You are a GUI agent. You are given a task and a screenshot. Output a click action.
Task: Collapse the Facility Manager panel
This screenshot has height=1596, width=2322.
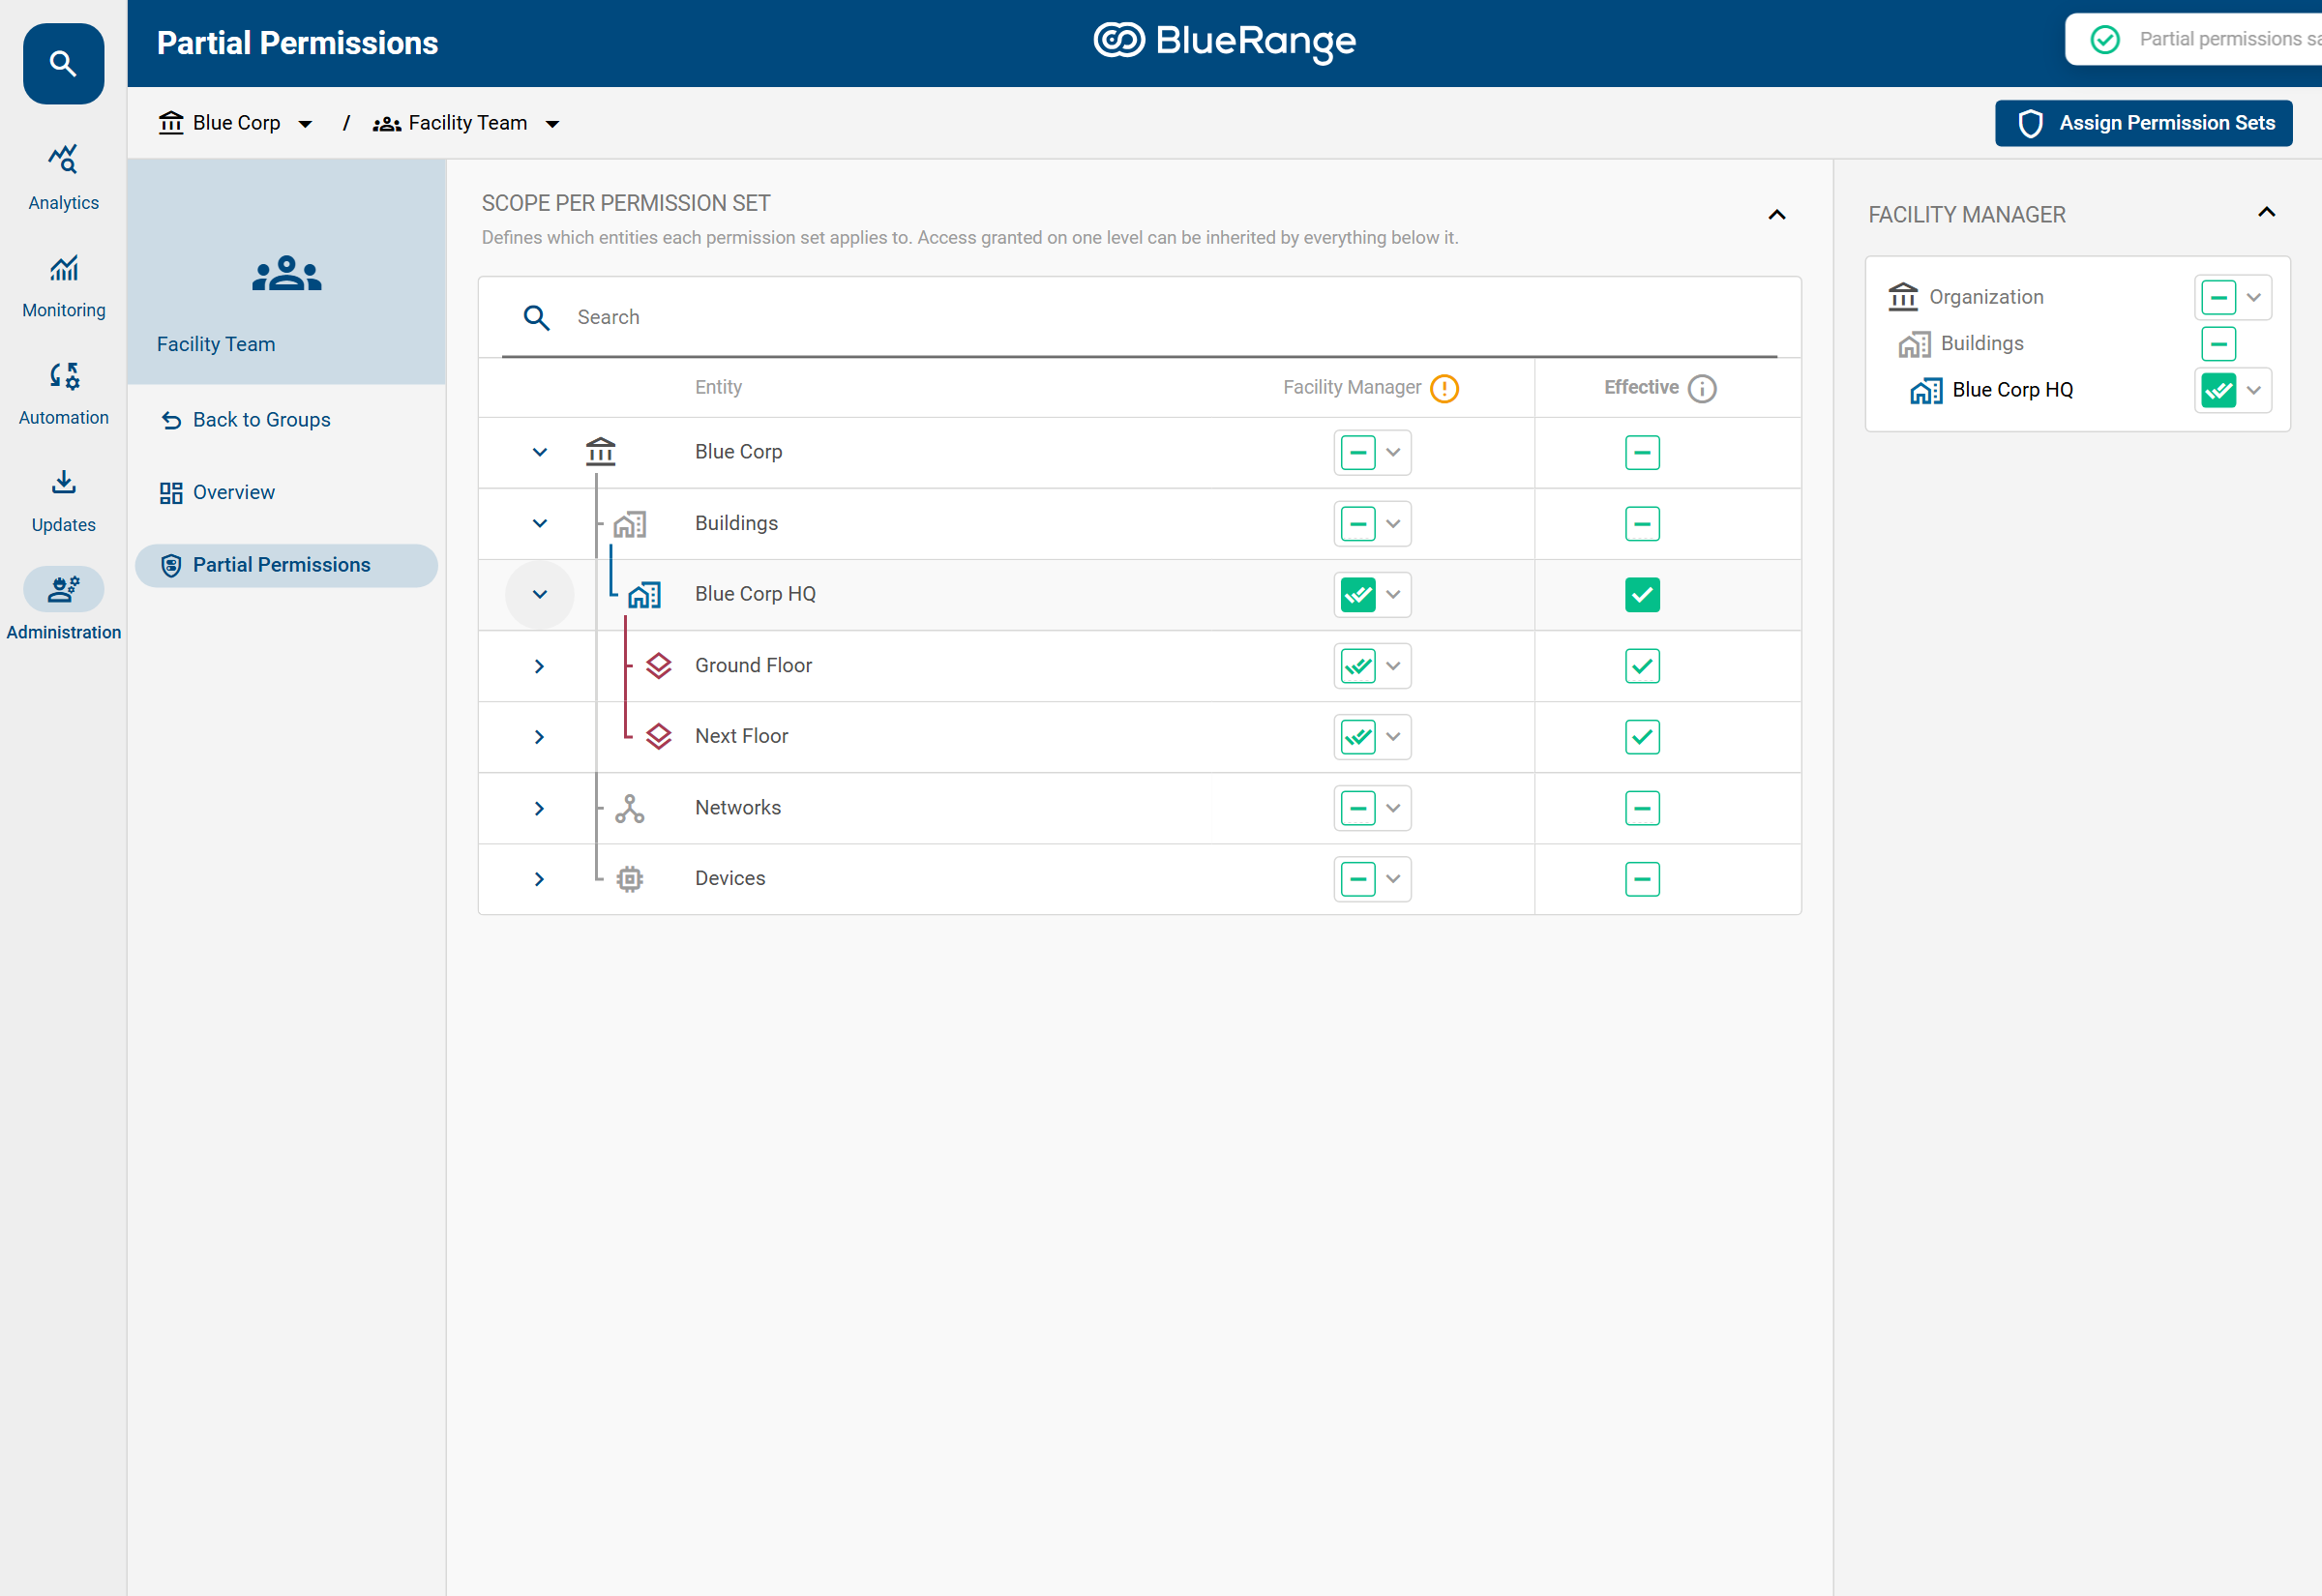(x=2266, y=212)
